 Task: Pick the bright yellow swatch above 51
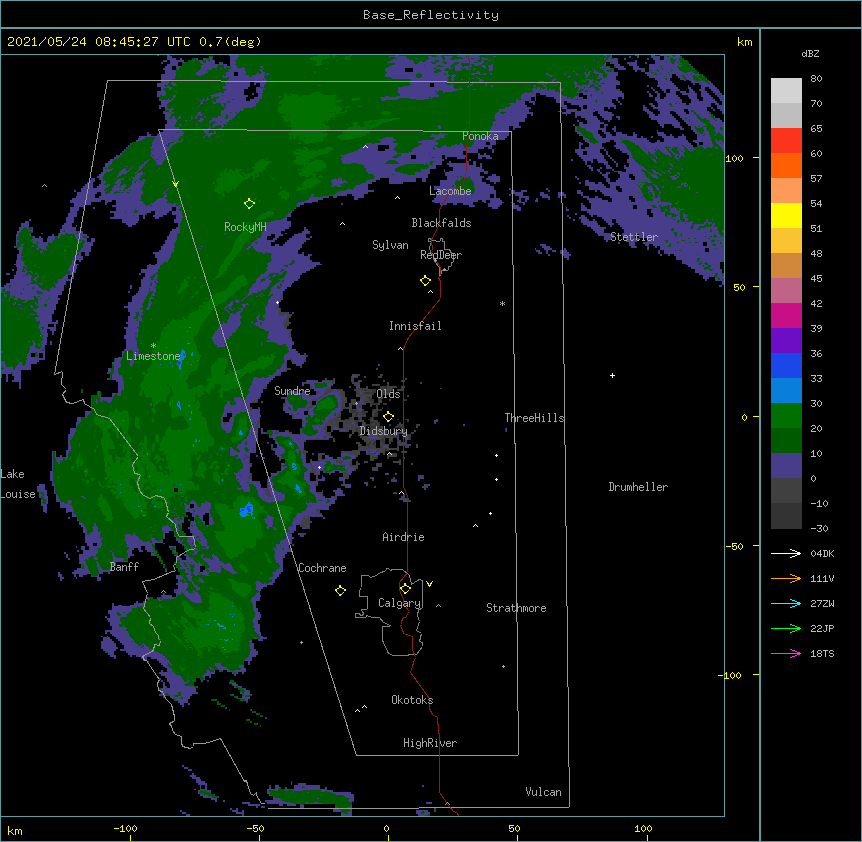[786, 215]
